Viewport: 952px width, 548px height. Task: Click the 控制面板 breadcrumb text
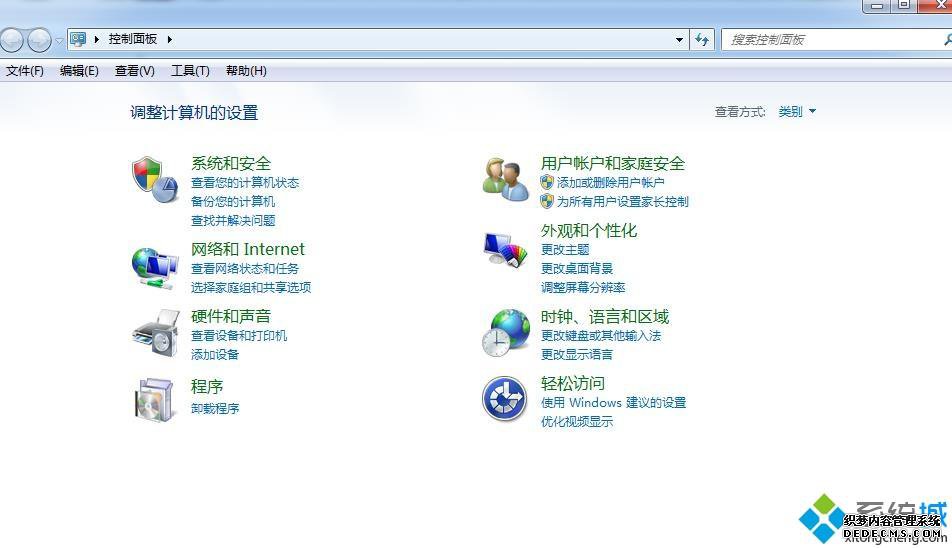click(132, 39)
